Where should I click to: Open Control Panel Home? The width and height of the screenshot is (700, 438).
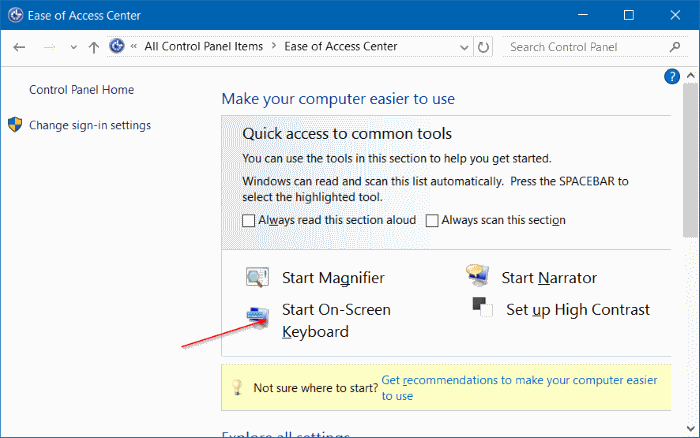[x=81, y=90]
